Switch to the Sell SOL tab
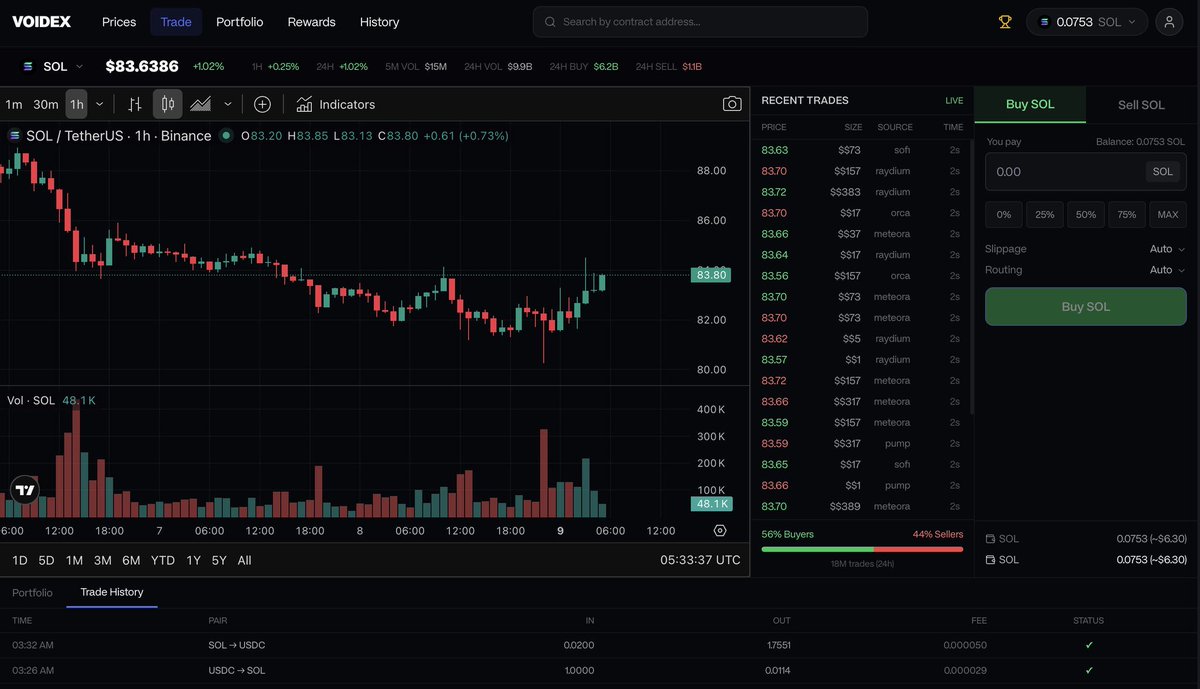Screen dimensions: 1200x689 click(x=1141, y=105)
